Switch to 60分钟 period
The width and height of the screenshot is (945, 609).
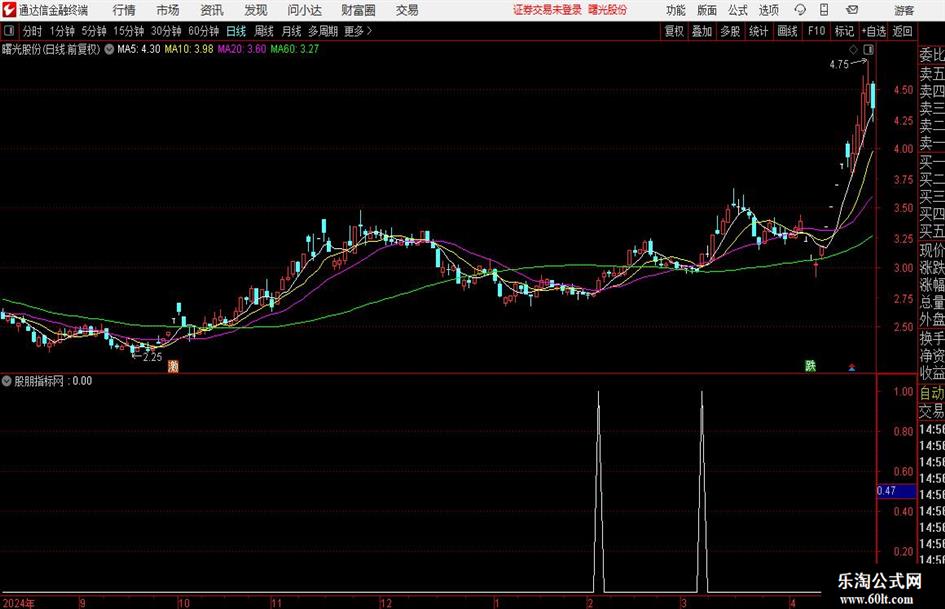204,31
